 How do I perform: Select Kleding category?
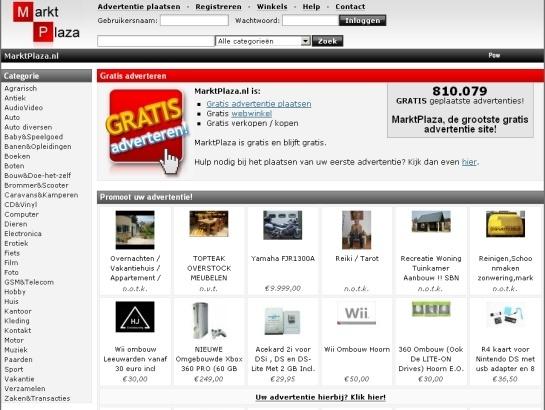pos(17,321)
